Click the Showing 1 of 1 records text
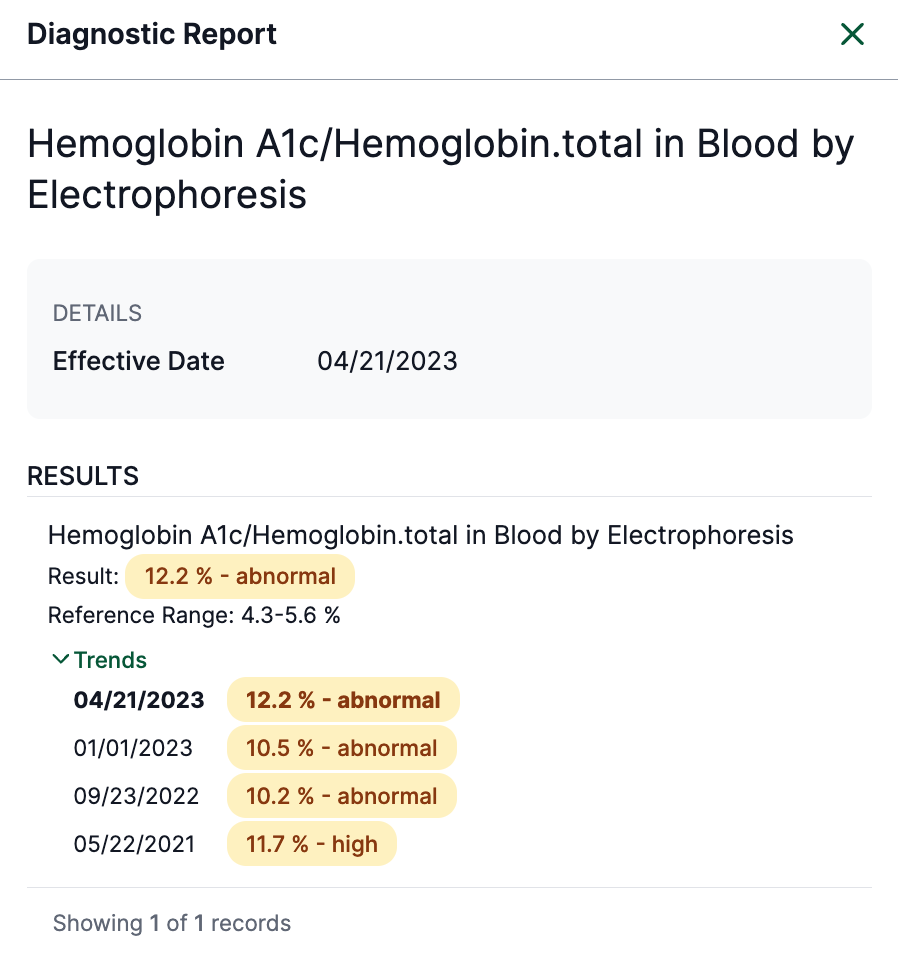This screenshot has width=898, height=954. (172, 923)
